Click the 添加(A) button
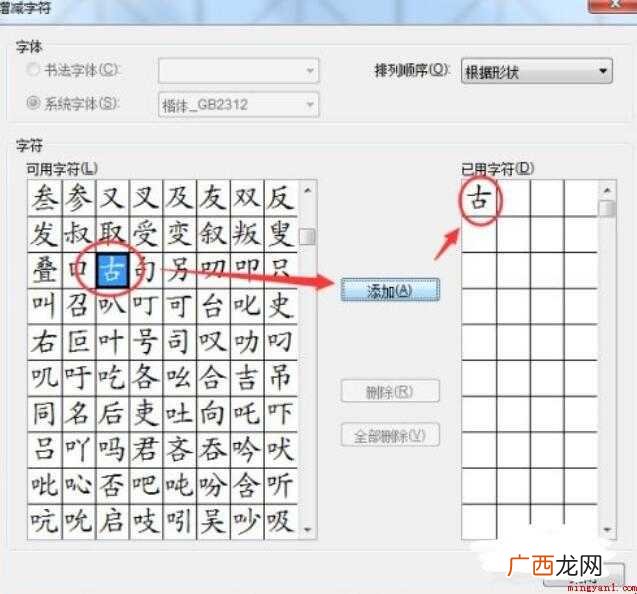637x594 pixels. coord(390,290)
